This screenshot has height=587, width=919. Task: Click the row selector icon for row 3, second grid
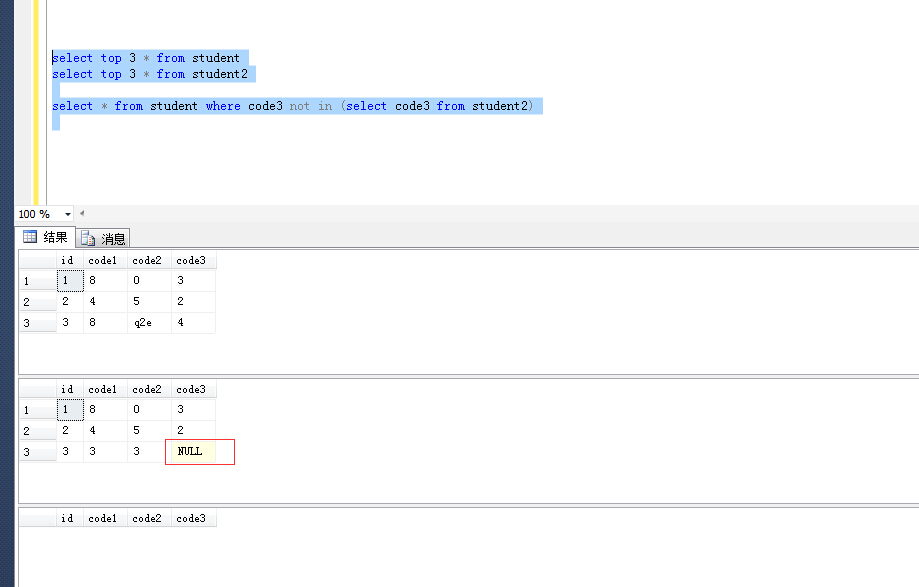[37, 451]
